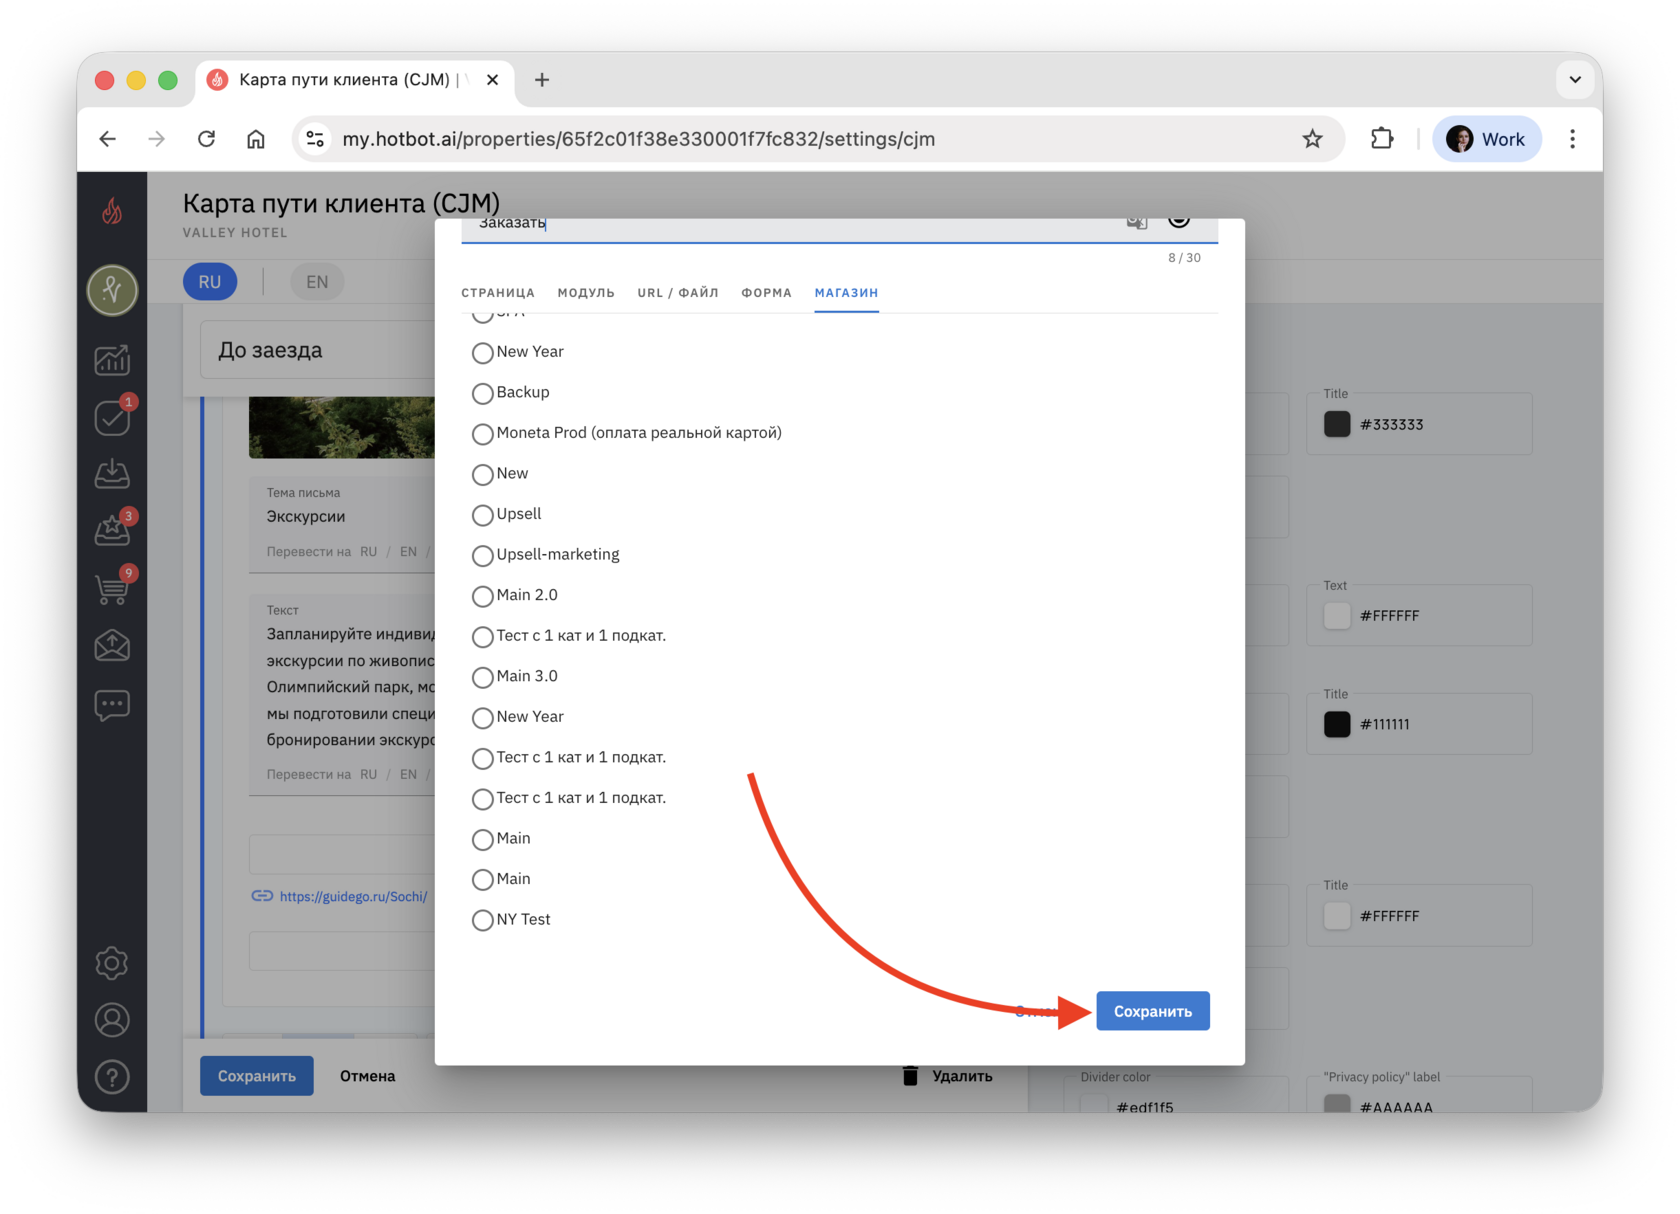
Task: Click the browser home button
Action: (256, 139)
